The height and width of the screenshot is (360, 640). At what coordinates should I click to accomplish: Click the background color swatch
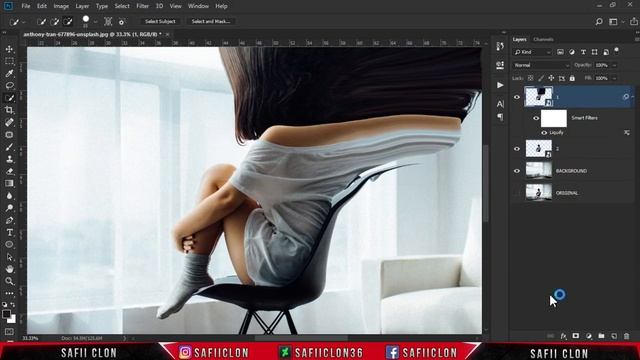click(12, 319)
